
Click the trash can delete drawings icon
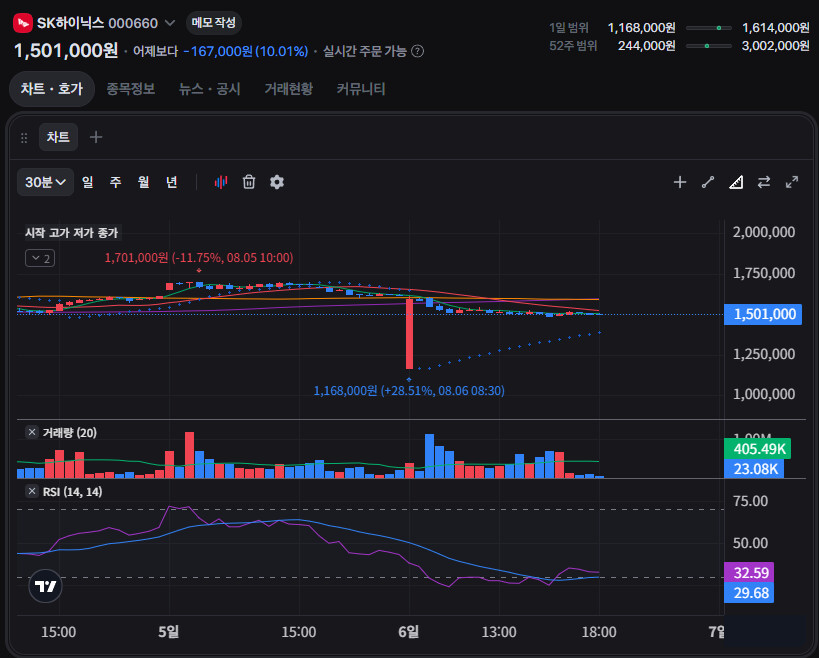(249, 182)
